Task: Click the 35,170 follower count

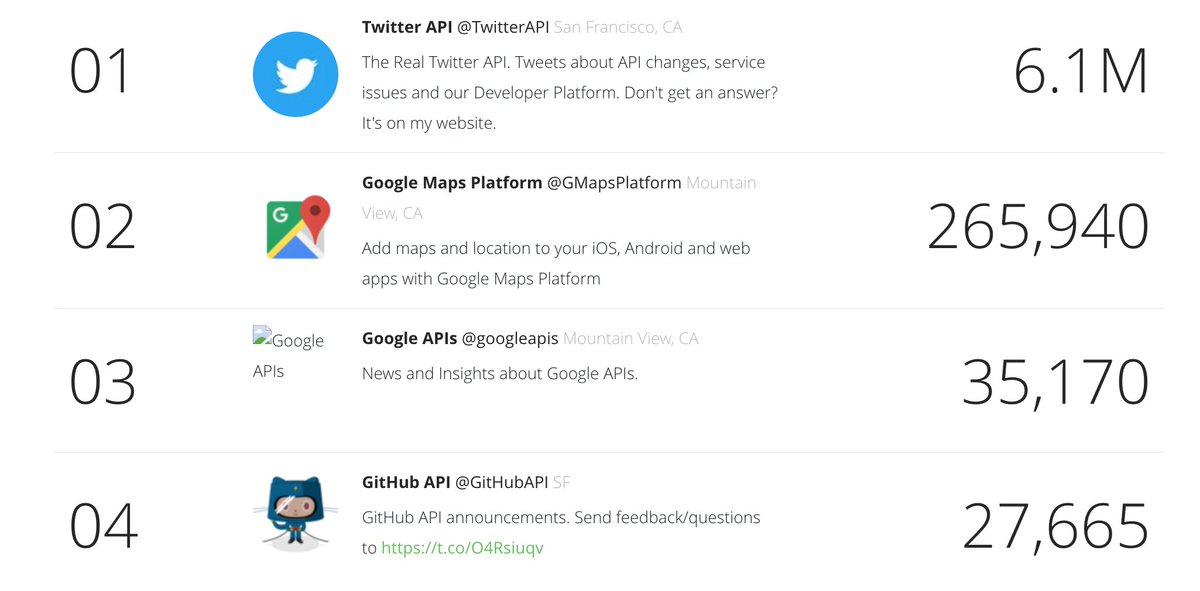Action: (x=1055, y=382)
